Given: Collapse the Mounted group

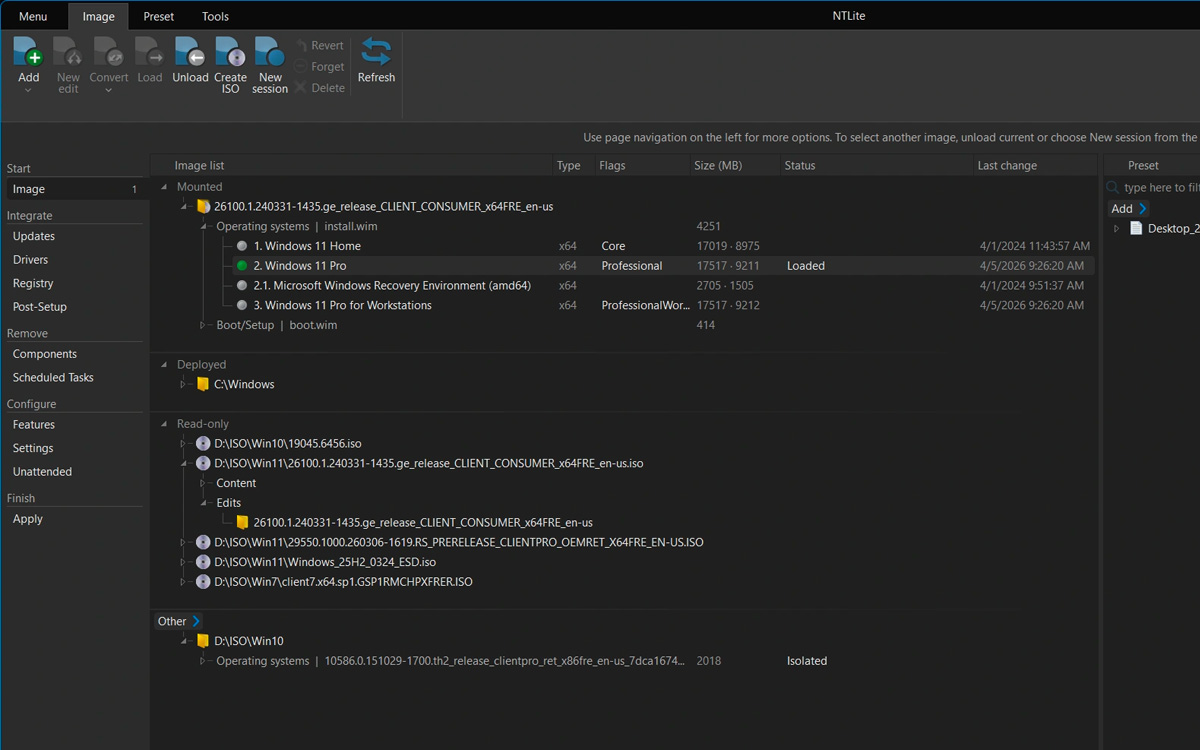Looking at the screenshot, I should tap(165, 187).
